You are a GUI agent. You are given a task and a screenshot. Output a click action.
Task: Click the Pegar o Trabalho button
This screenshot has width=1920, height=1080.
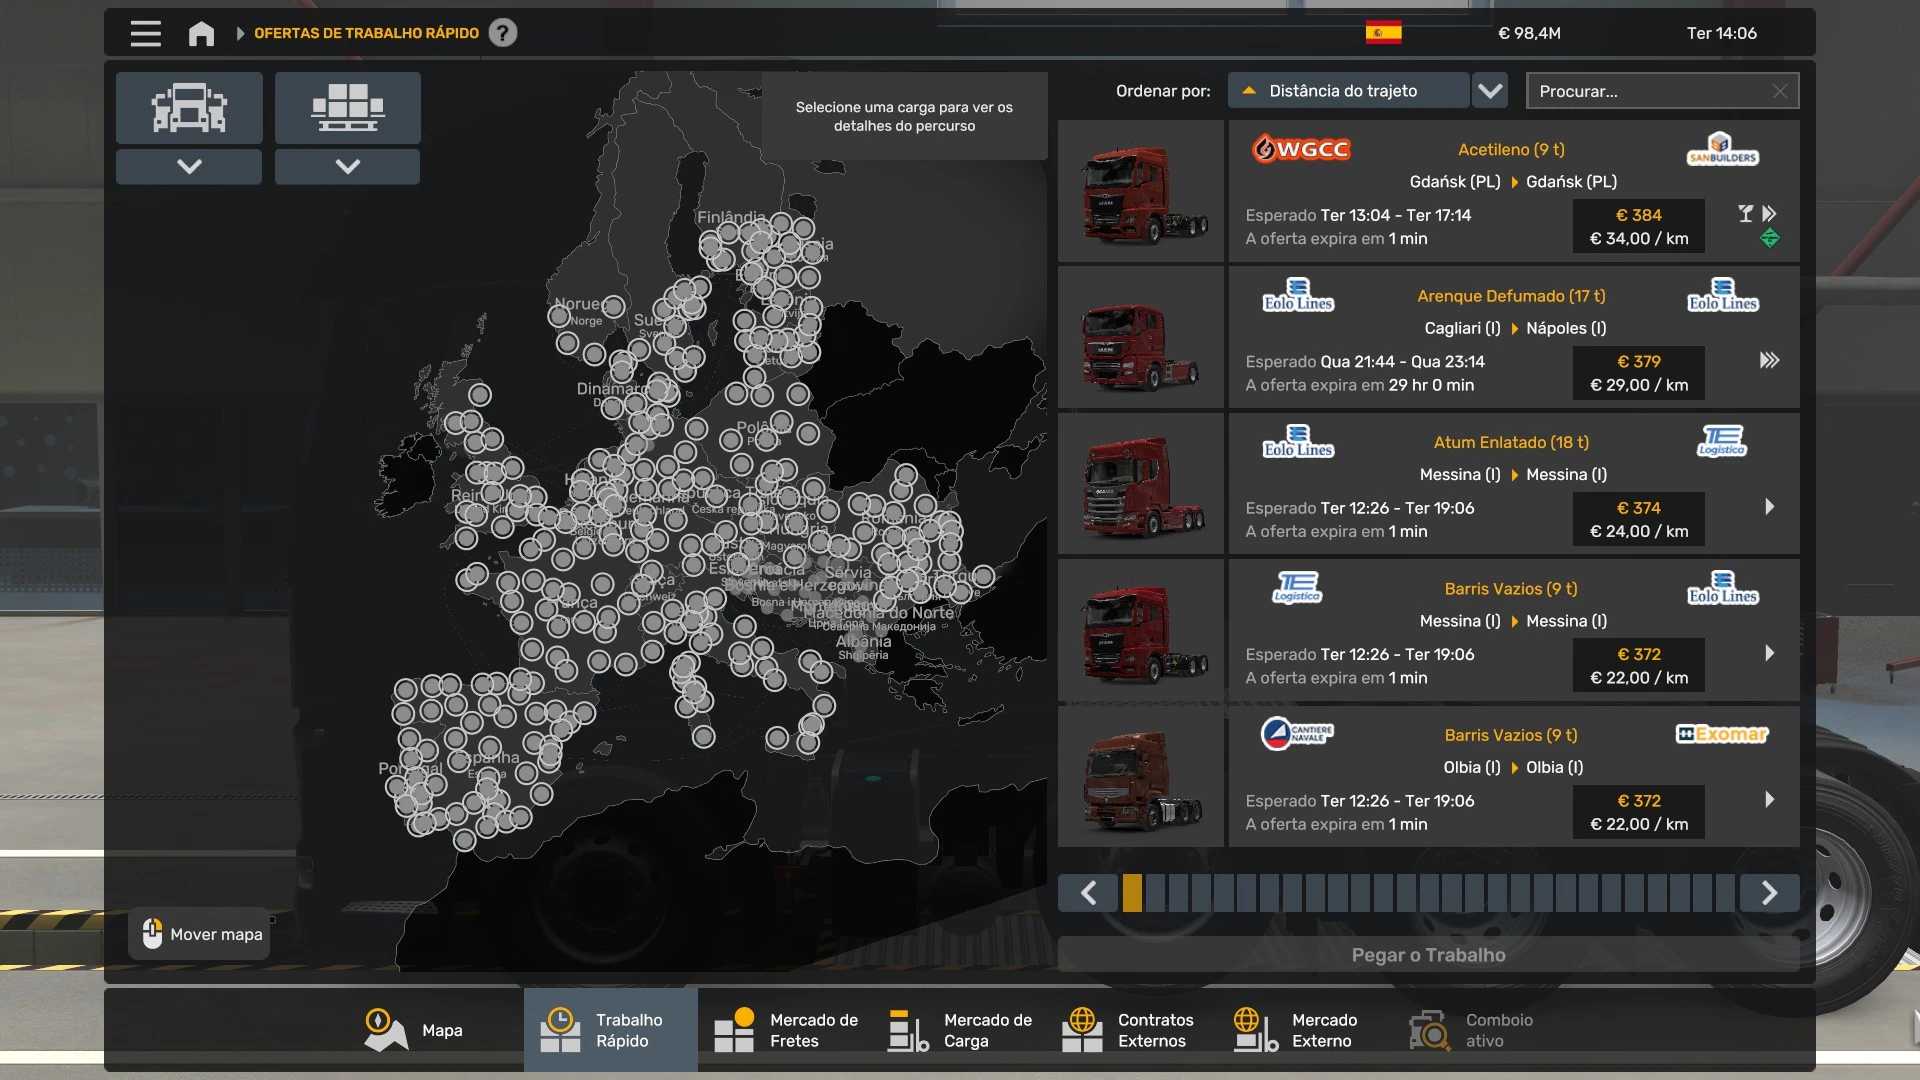pyautogui.click(x=1428, y=955)
